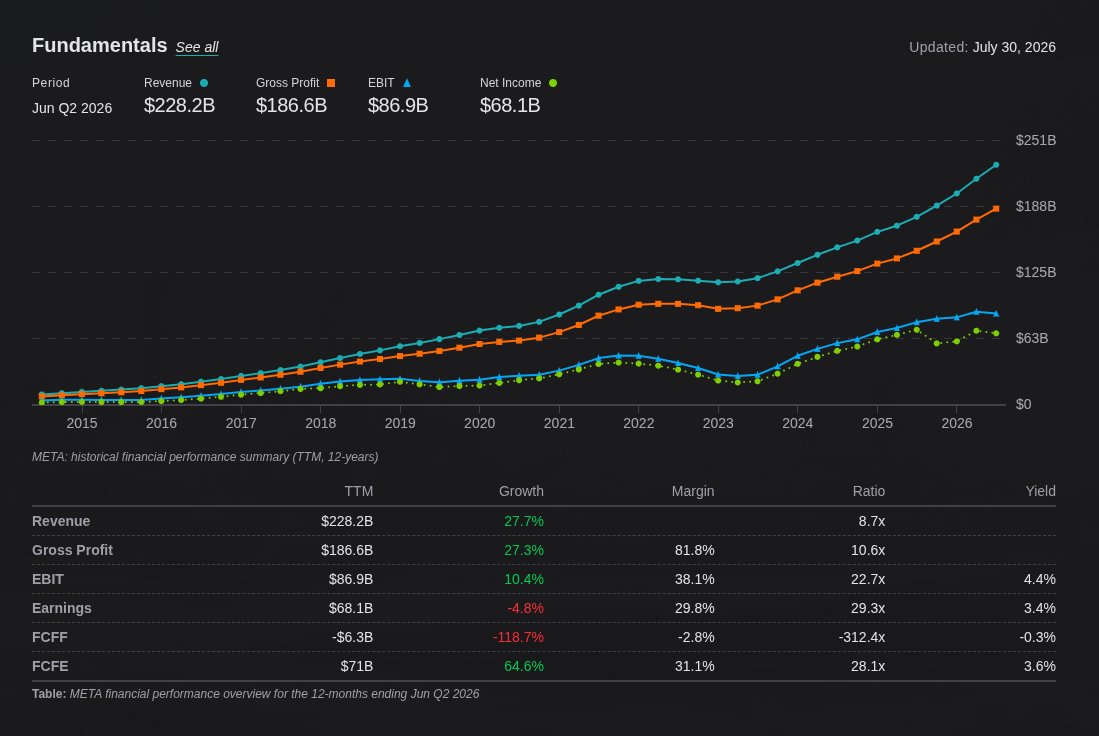Click the Gross Profit orange square legend marker
Image resolution: width=1099 pixels, height=736 pixels.
click(331, 83)
